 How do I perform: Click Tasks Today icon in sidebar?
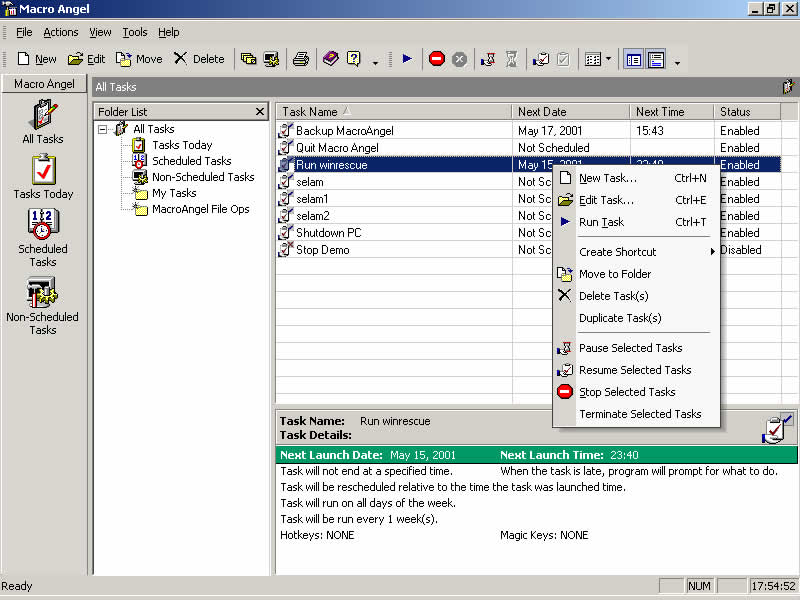point(43,177)
